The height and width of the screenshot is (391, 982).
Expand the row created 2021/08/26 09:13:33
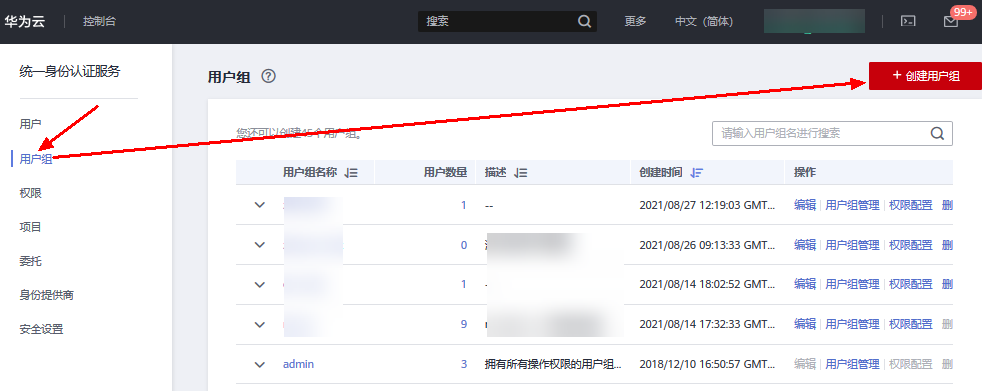tap(260, 244)
